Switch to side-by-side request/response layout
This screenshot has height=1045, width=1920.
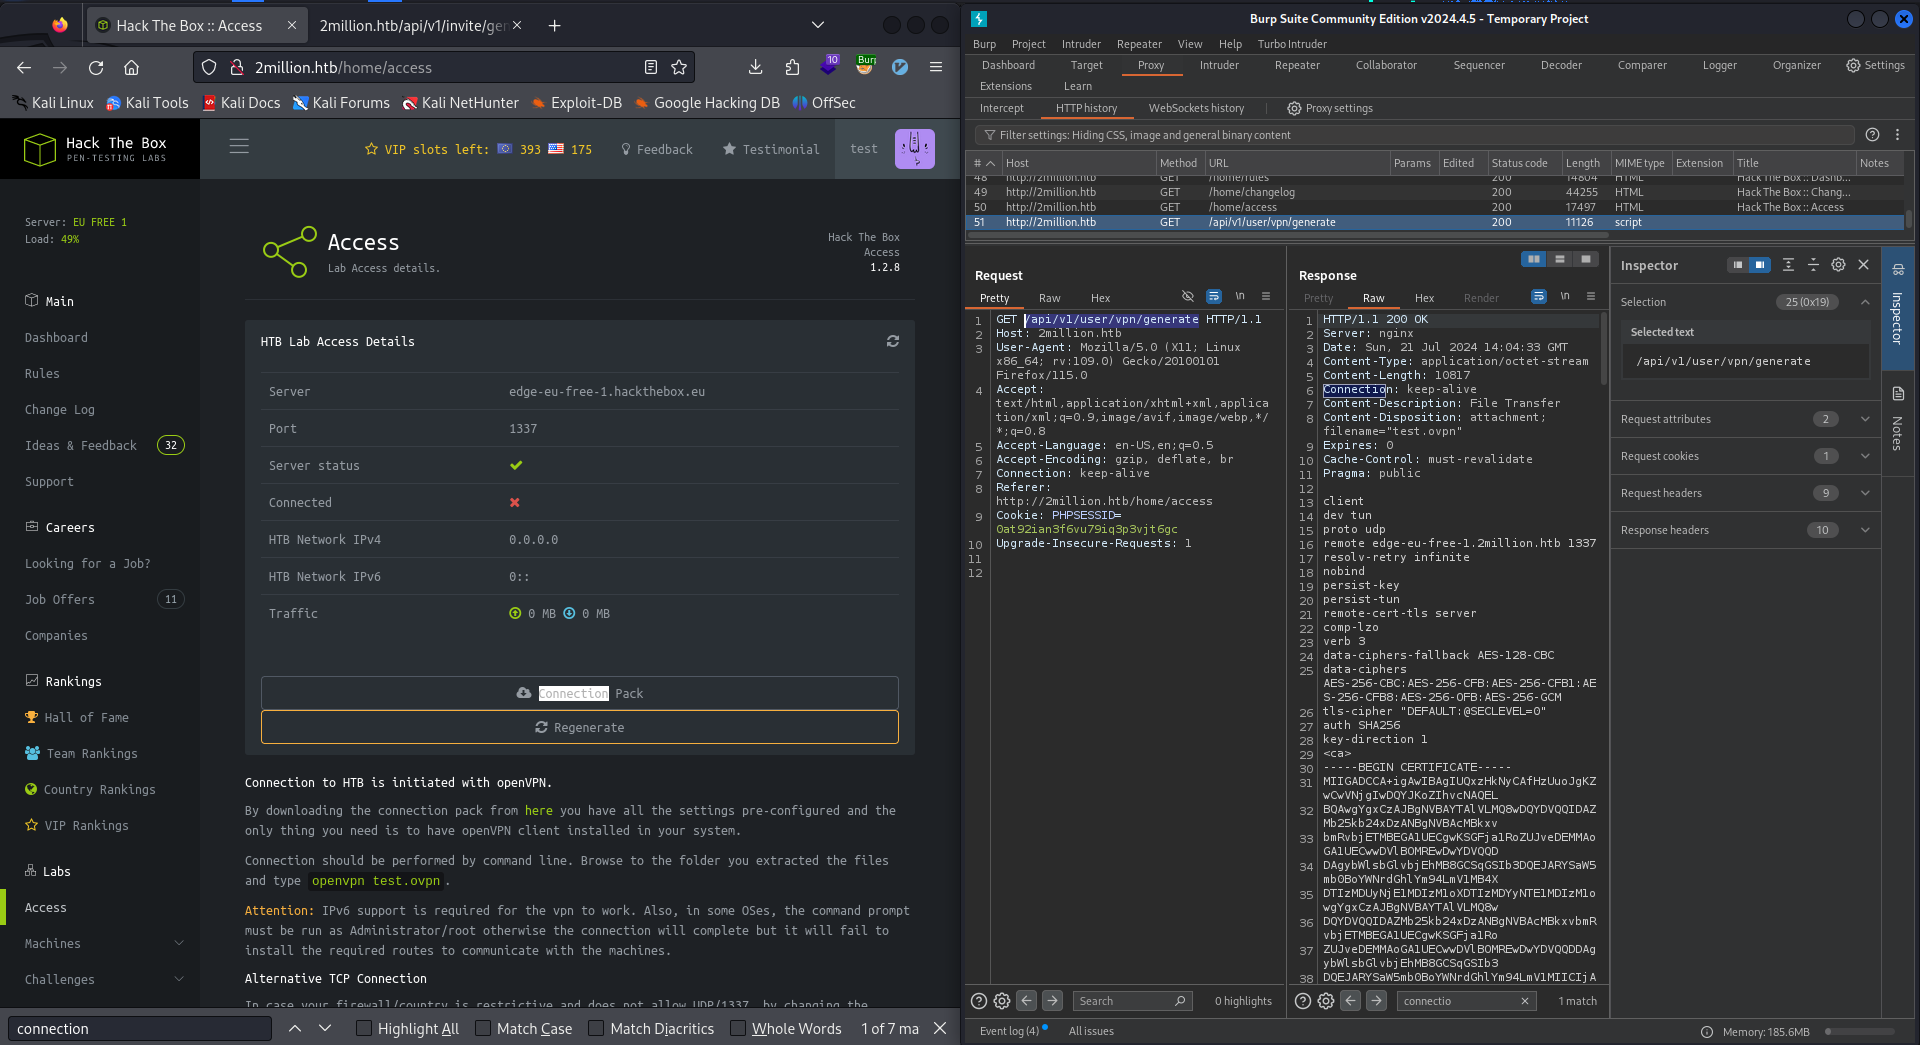click(x=1533, y=259)
